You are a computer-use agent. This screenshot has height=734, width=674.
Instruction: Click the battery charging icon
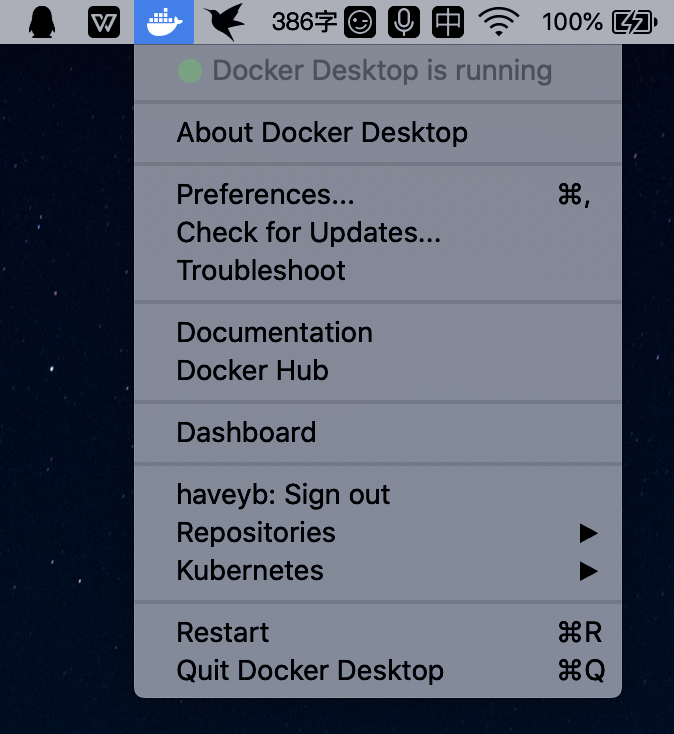point(635,22)
